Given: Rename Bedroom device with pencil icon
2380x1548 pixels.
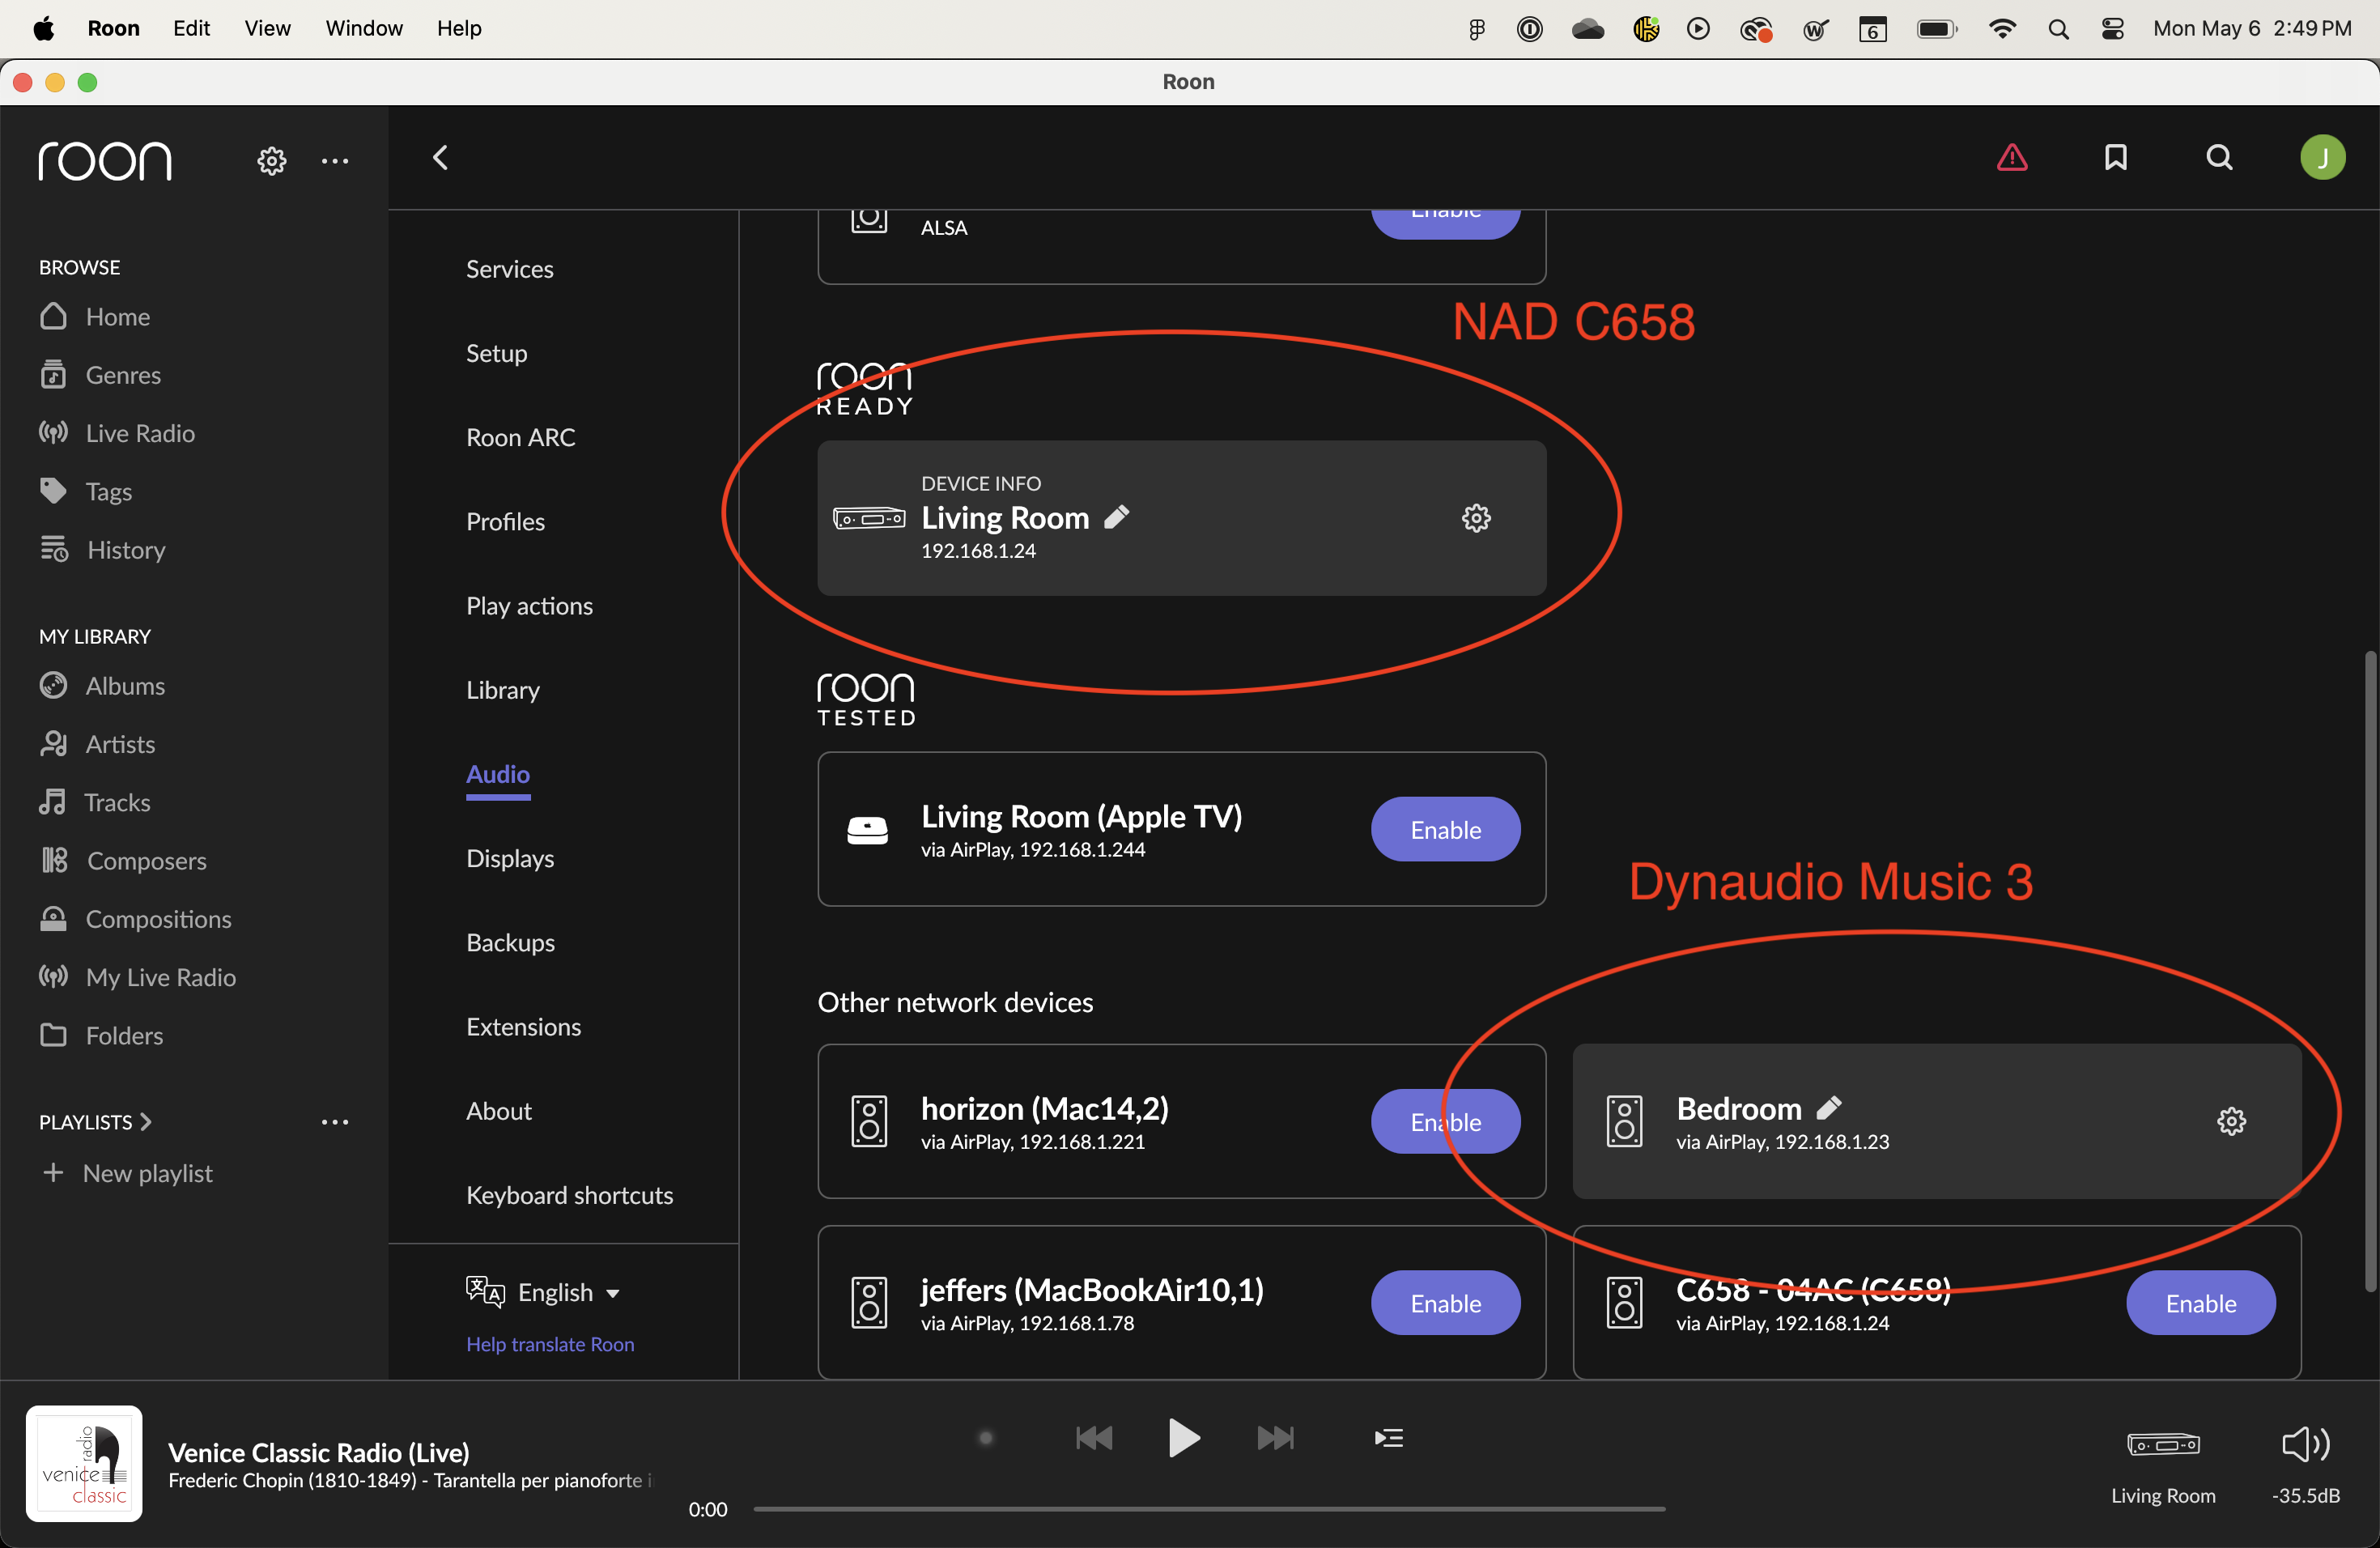Looking at the screenshot, I should pyautogui.click(x=1828, y=1108).
